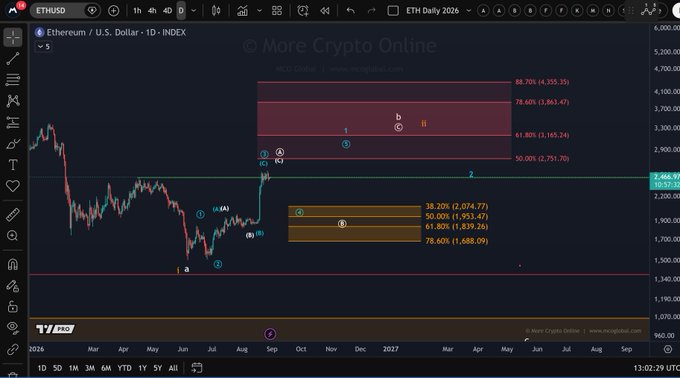Open the chart patterns tool group
This screenshot has height=378, width=680.
point(13,101)
